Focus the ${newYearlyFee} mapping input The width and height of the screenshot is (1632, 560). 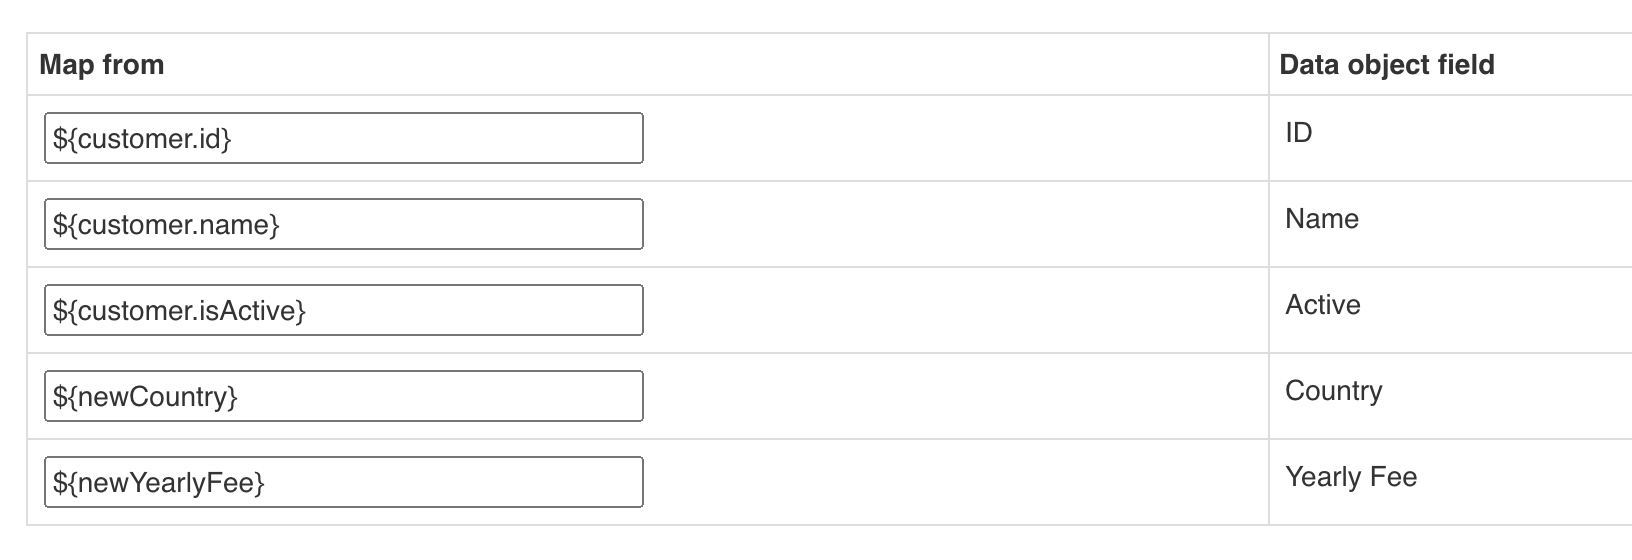point(343,482)
